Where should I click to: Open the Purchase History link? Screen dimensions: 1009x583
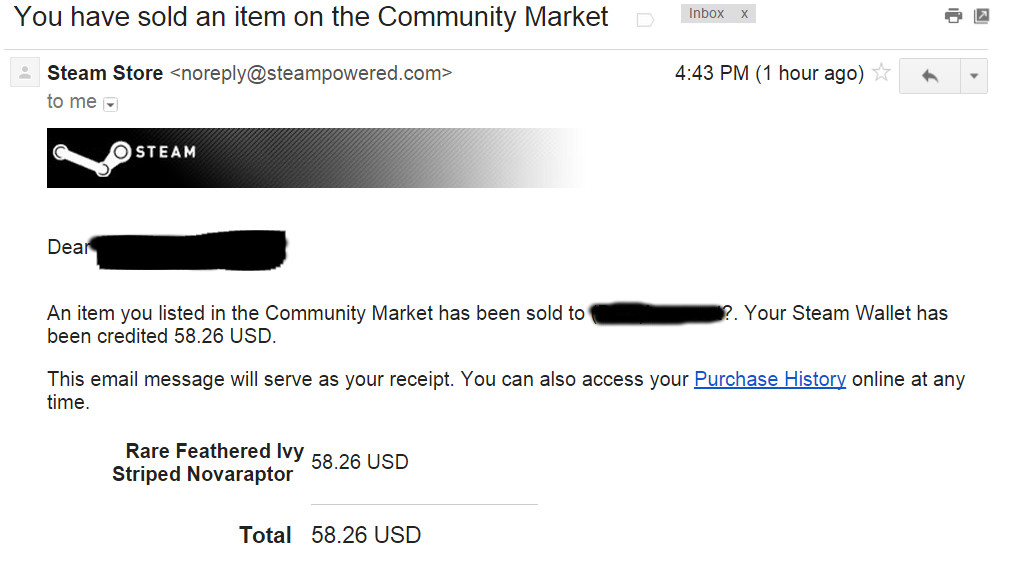770,379
